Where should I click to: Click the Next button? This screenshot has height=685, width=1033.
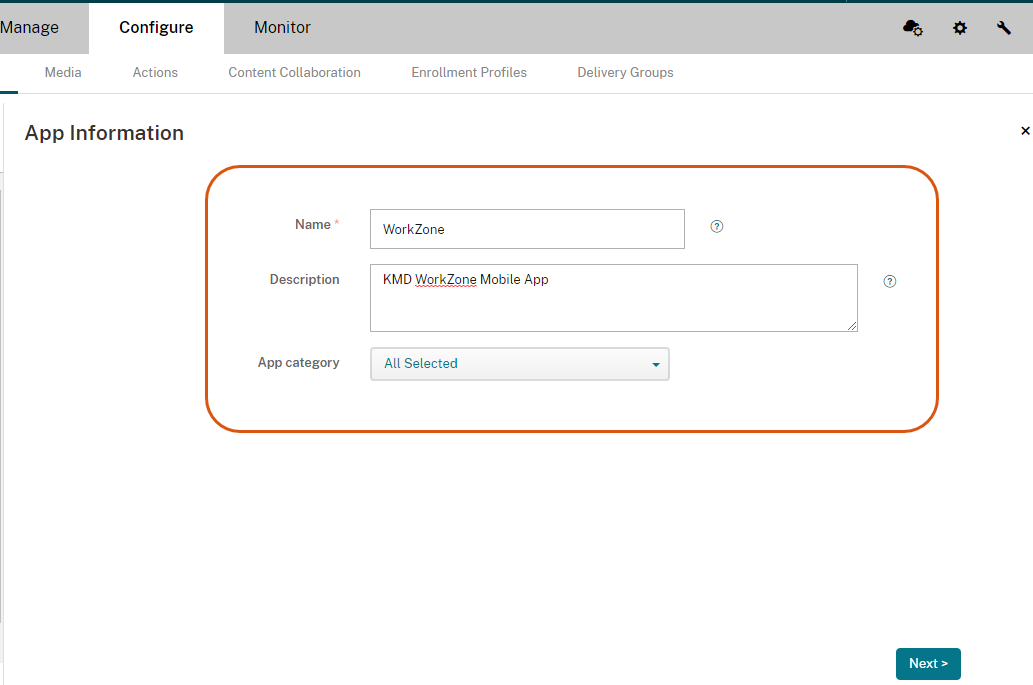928,664
